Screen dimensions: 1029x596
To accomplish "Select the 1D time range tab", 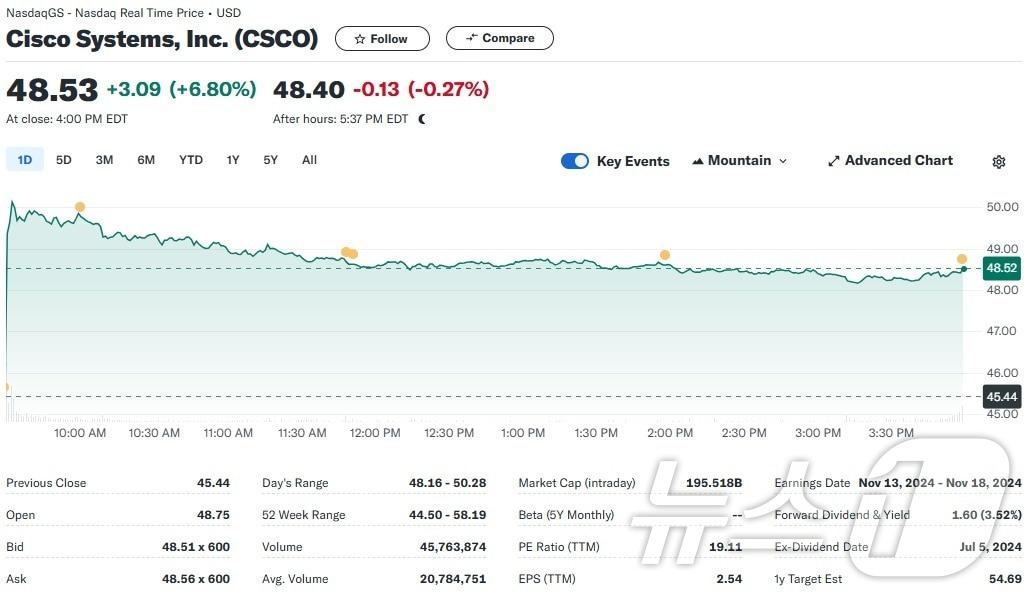I will point(25,160).
